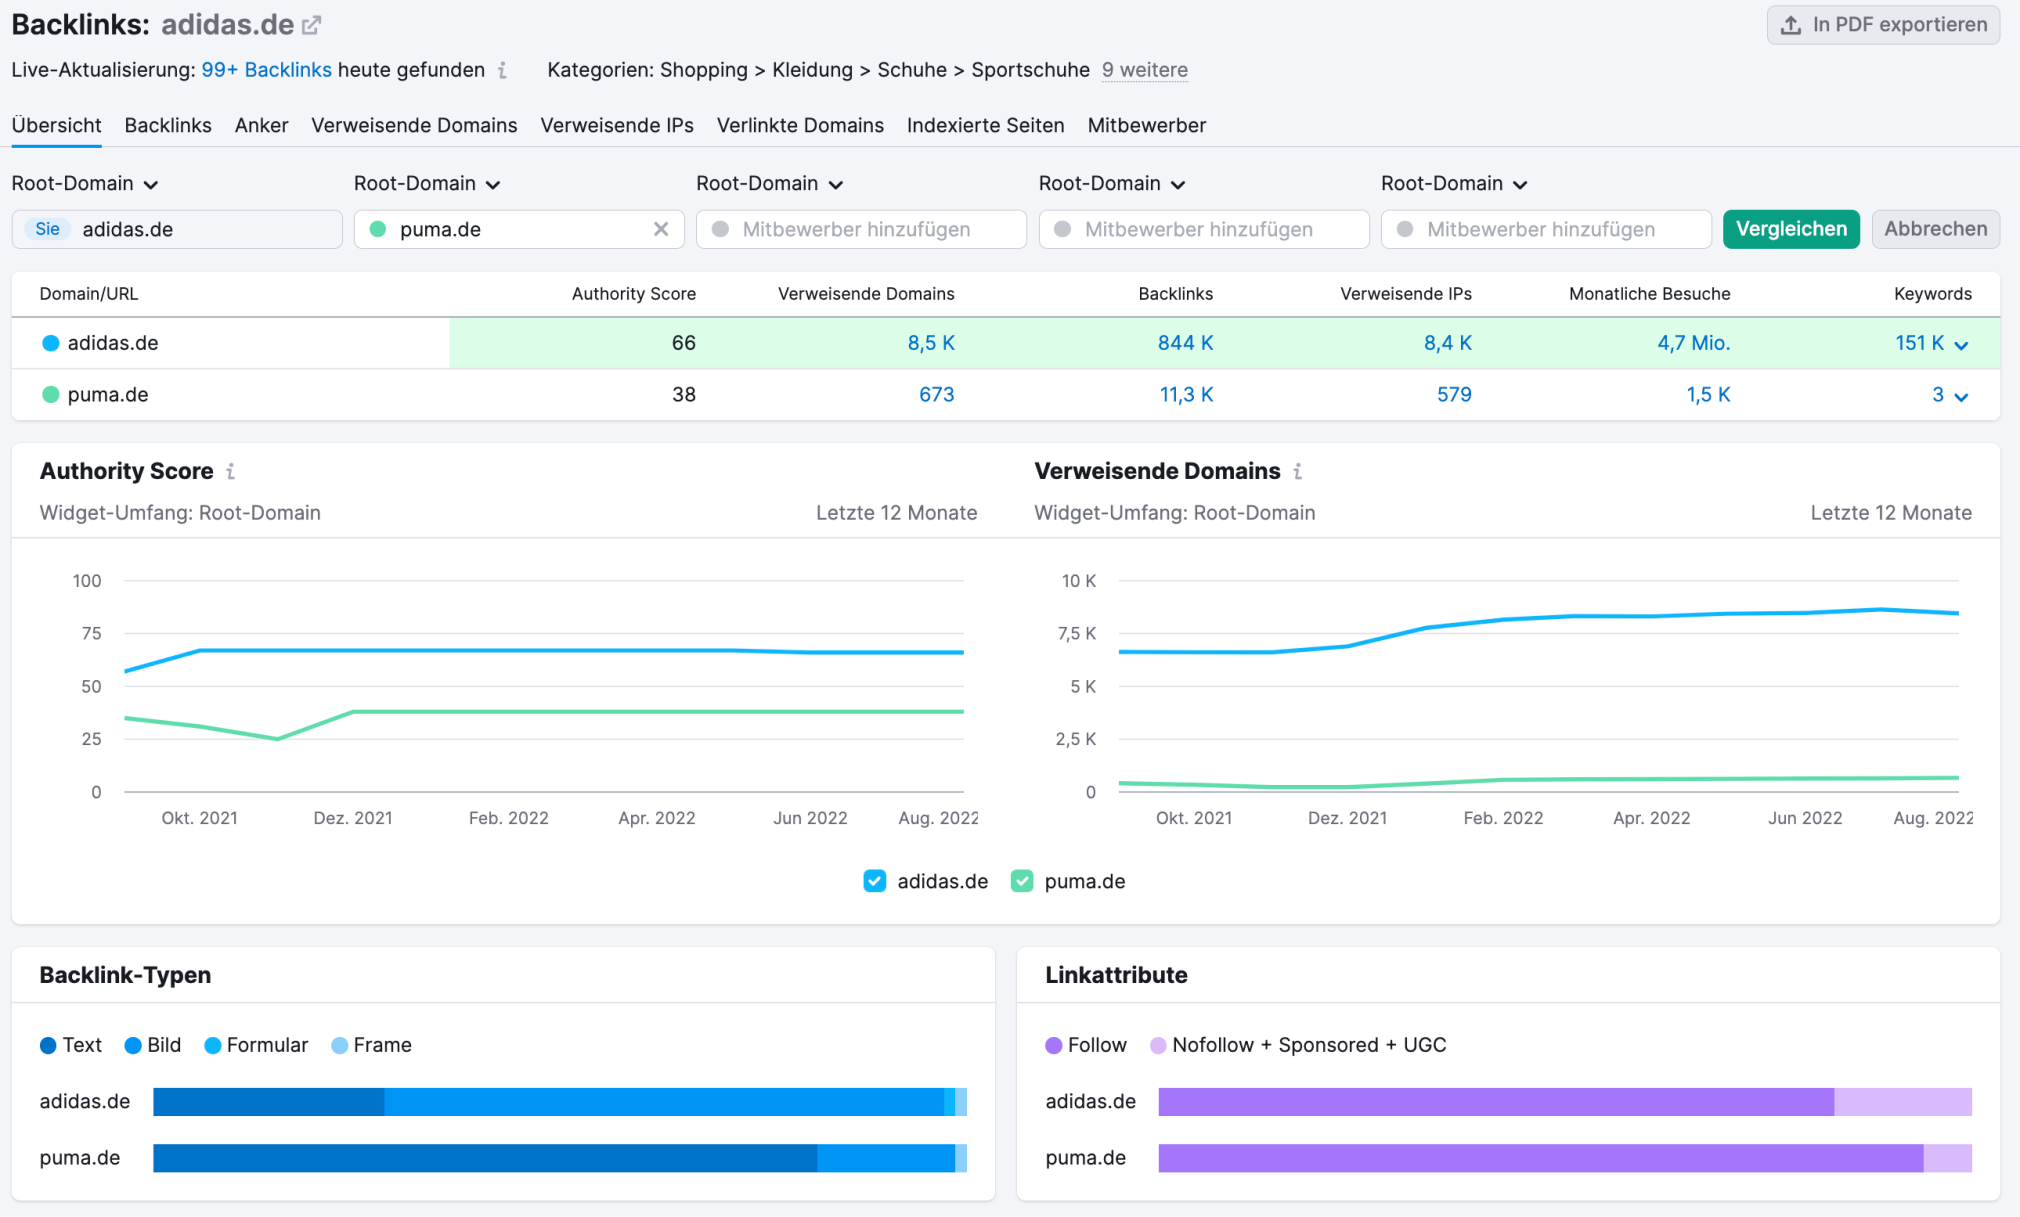
Task: Click the Authority Score widget info icon
Action: [231, 471]
